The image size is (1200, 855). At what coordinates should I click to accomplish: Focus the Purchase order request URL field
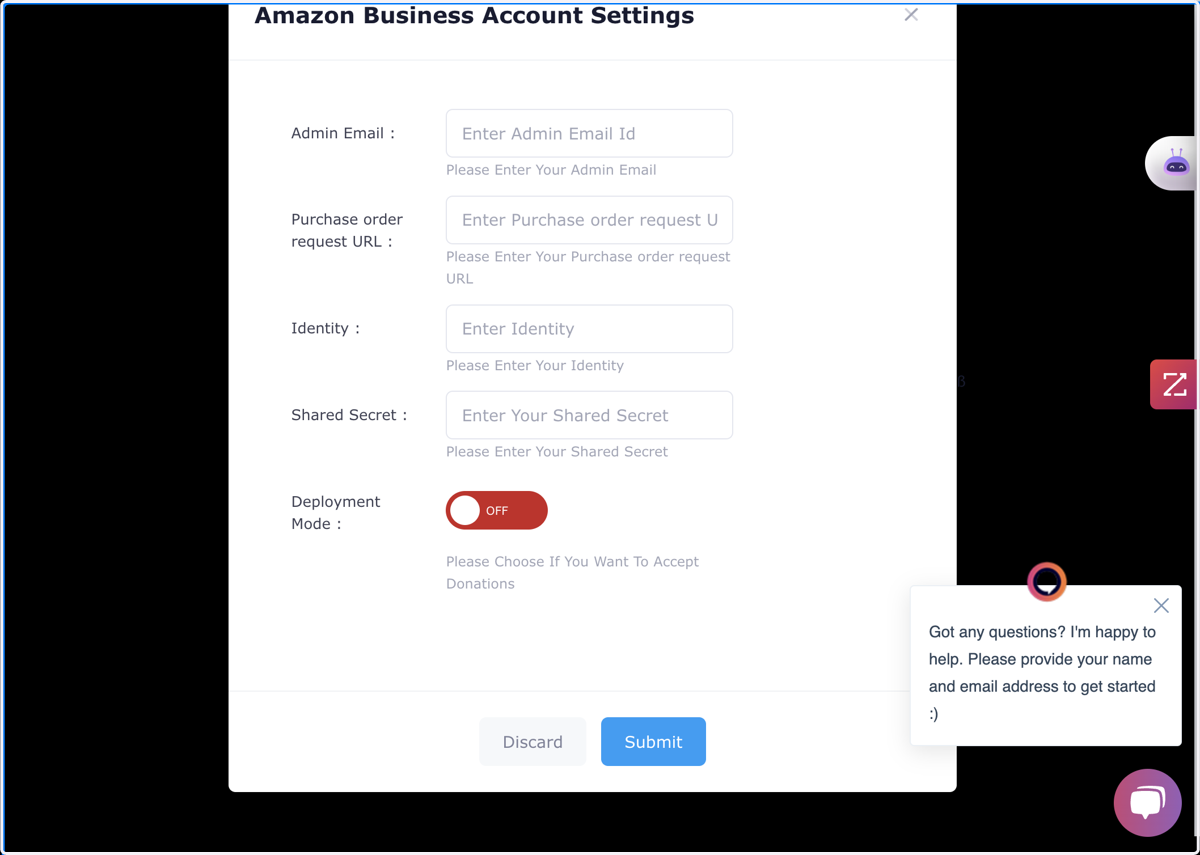(589, 220)
